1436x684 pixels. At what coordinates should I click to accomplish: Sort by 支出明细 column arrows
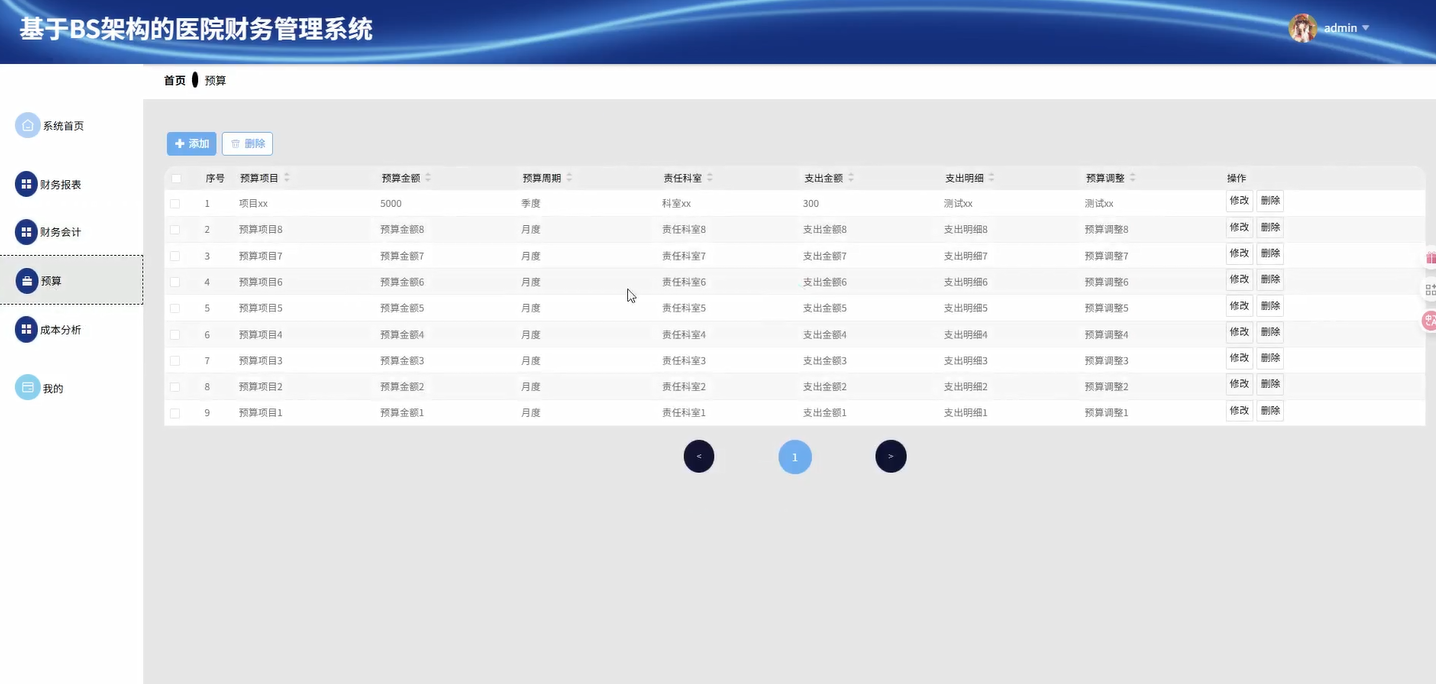tap(992, 177)
